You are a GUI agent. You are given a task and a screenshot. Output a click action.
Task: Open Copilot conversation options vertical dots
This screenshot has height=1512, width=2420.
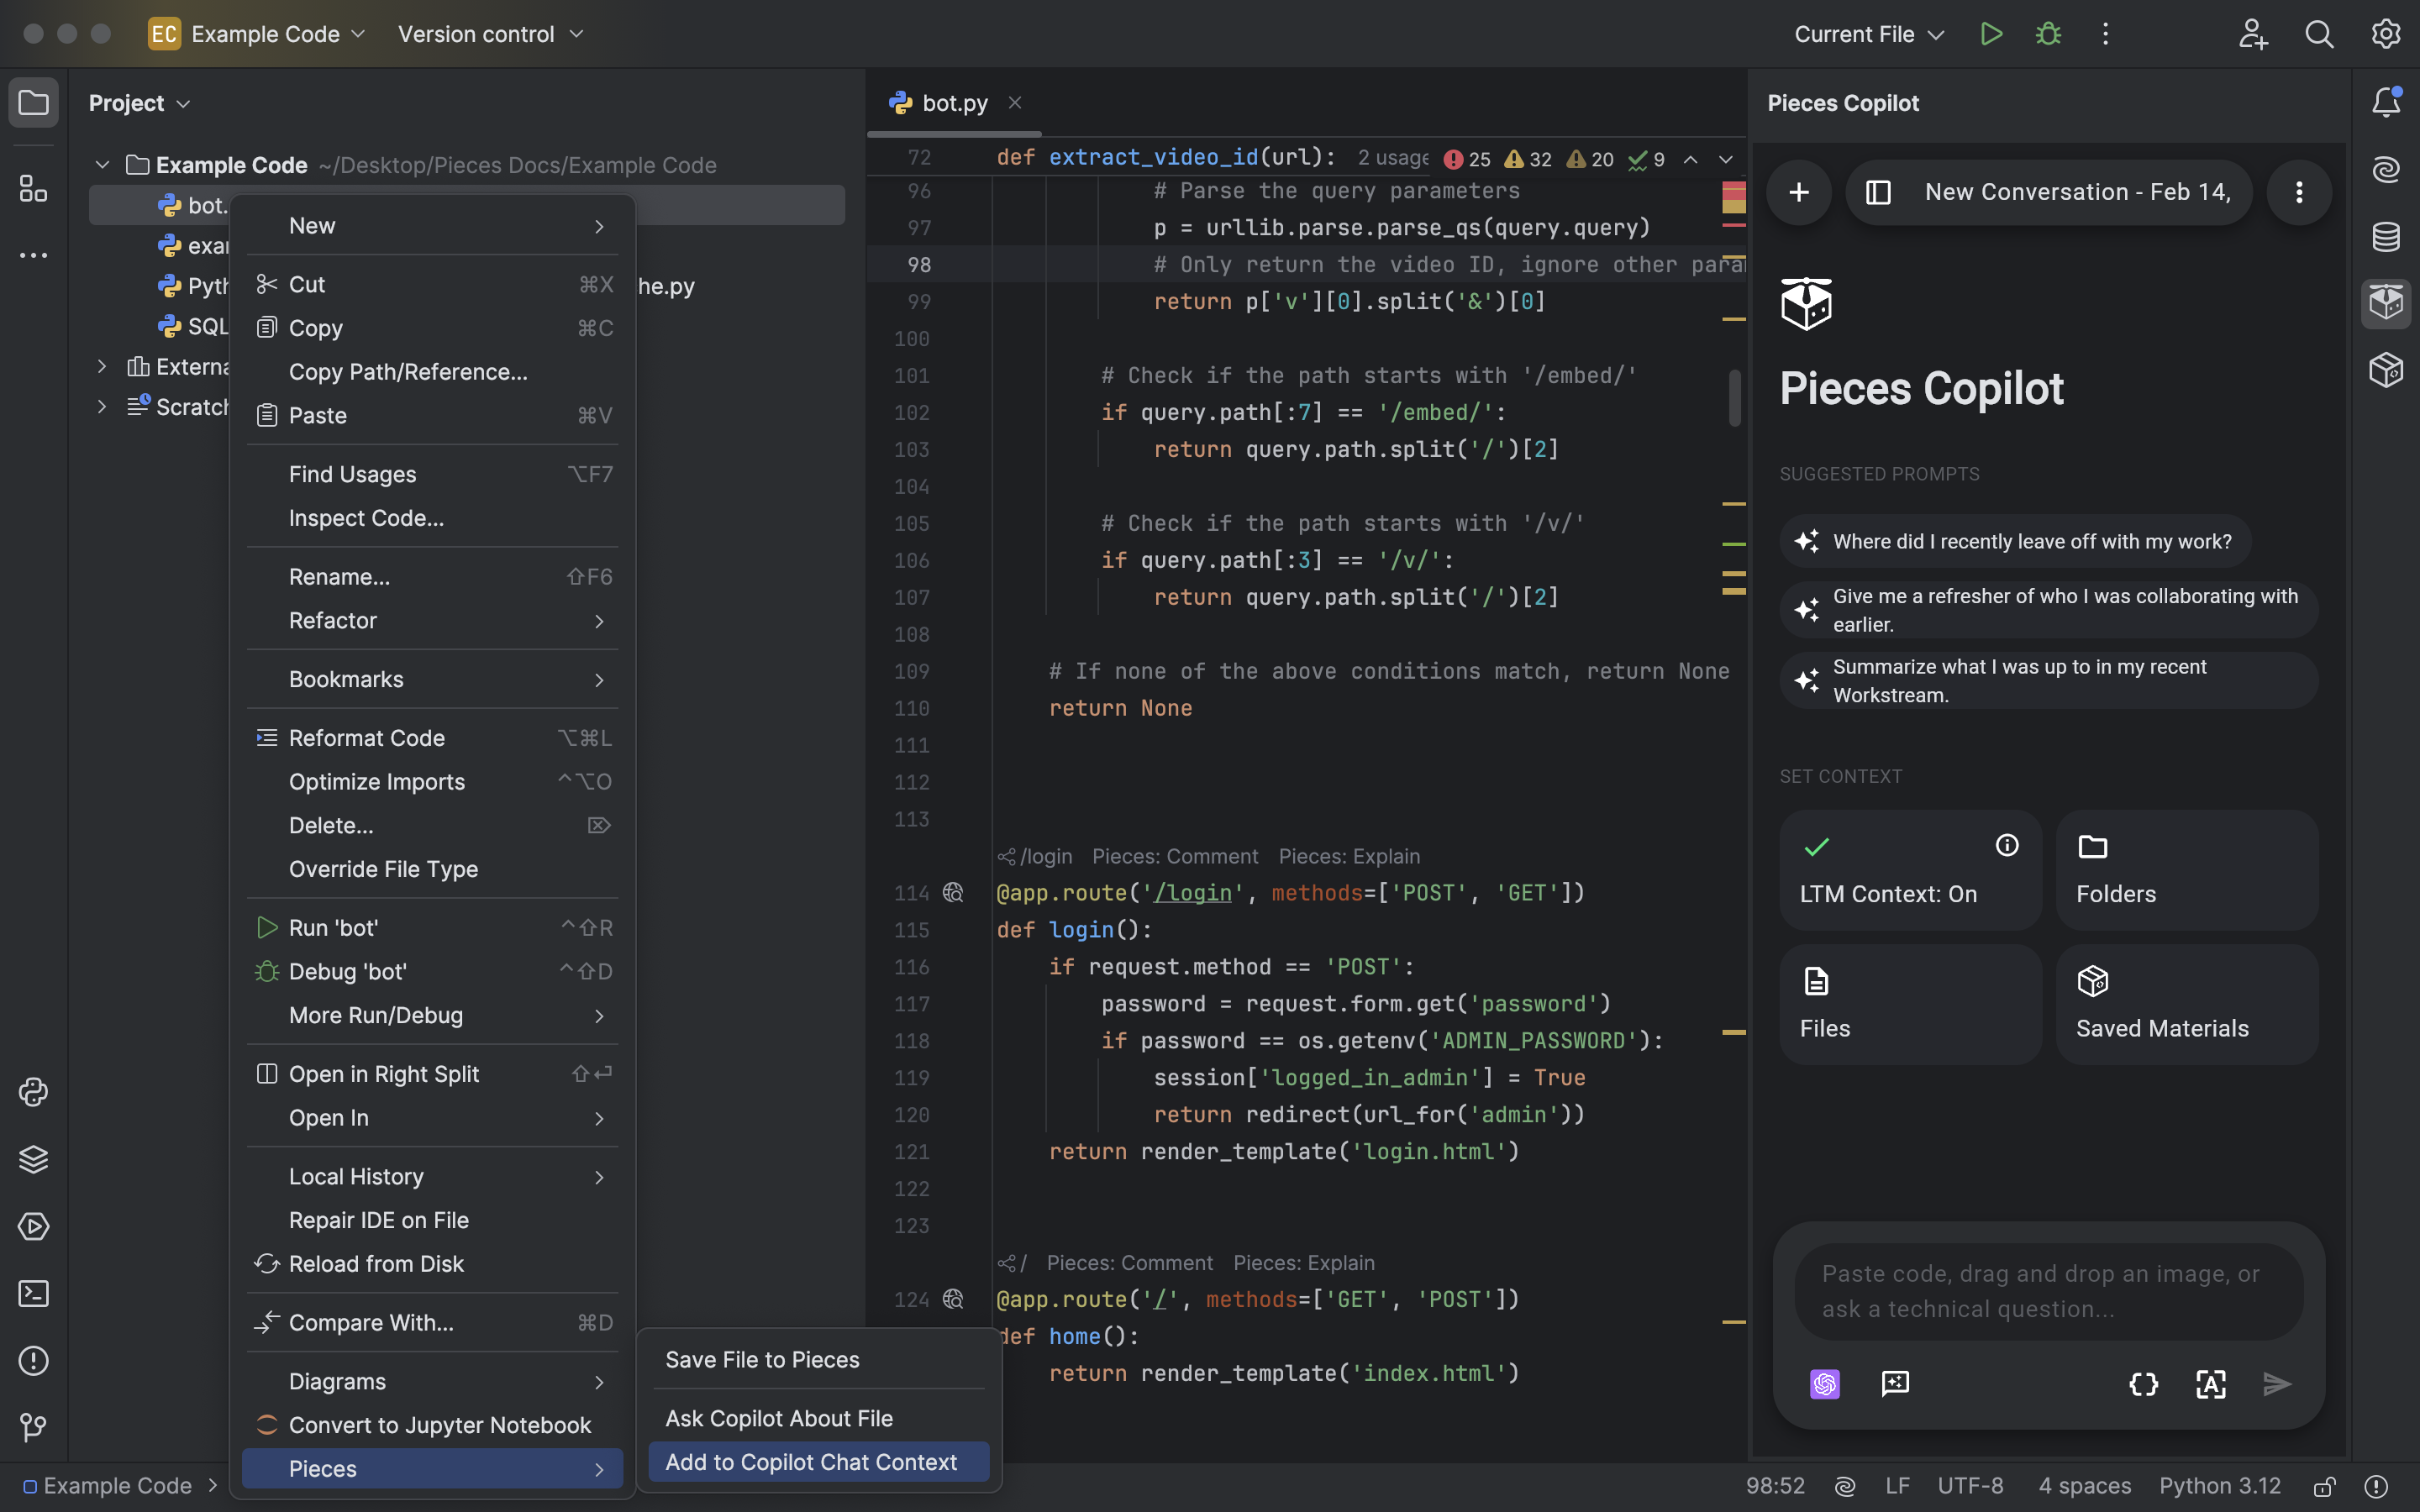click(2299, 192)
